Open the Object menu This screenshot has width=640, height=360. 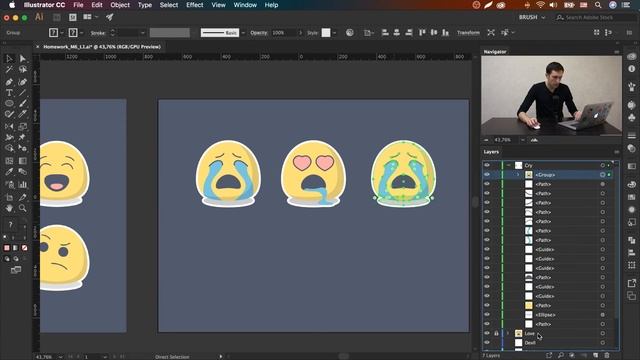pyautogui.click(x=120, y=5)
